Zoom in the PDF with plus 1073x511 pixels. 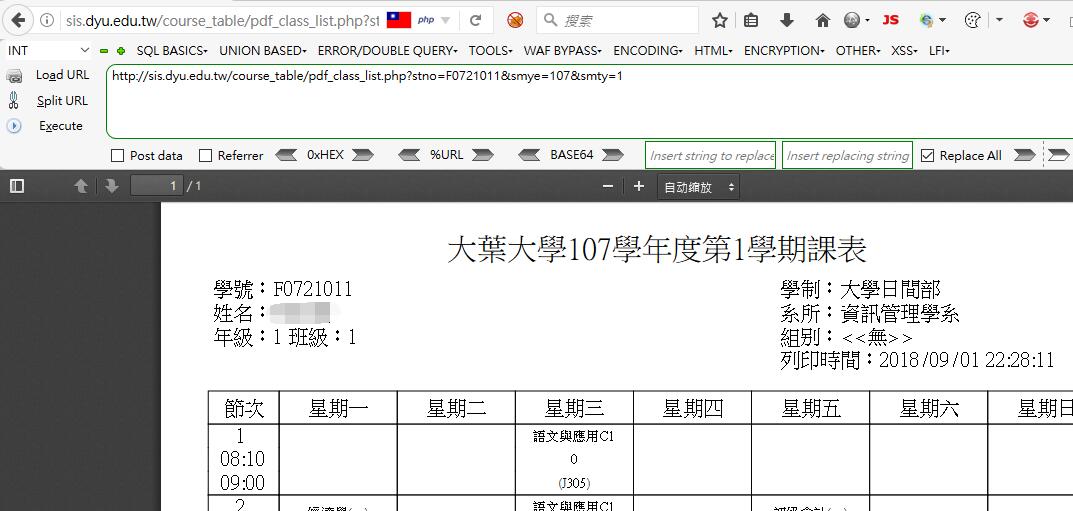[x=638, y=186]
